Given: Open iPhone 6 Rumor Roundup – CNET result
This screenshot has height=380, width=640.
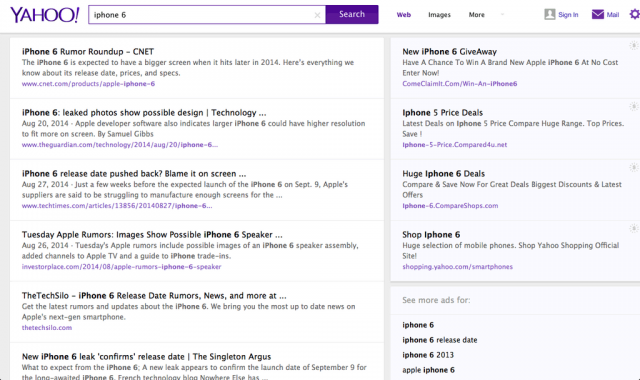Looking at the screenshot, I should 88,52.
